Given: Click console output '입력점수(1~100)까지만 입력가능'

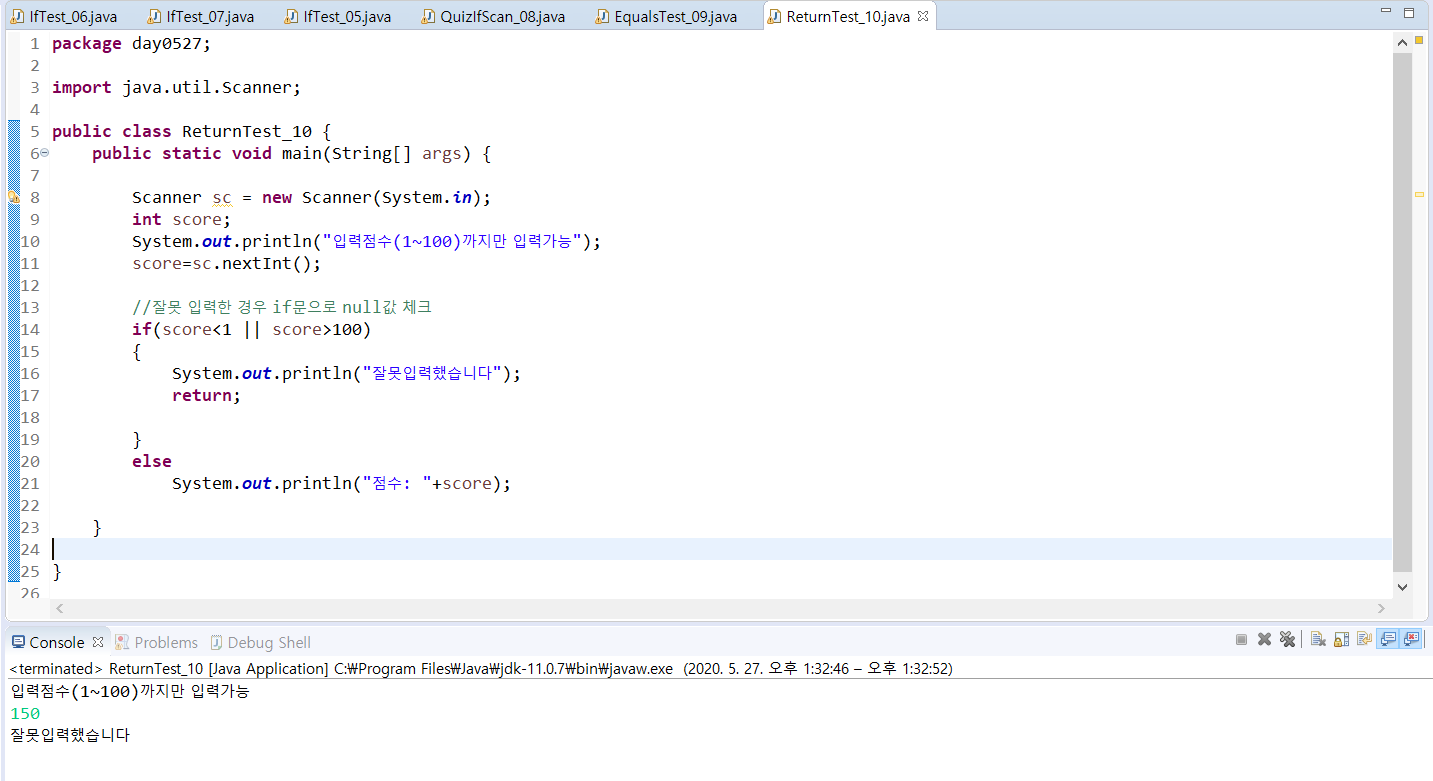Looking at the screenshot, I should [130, 692].
